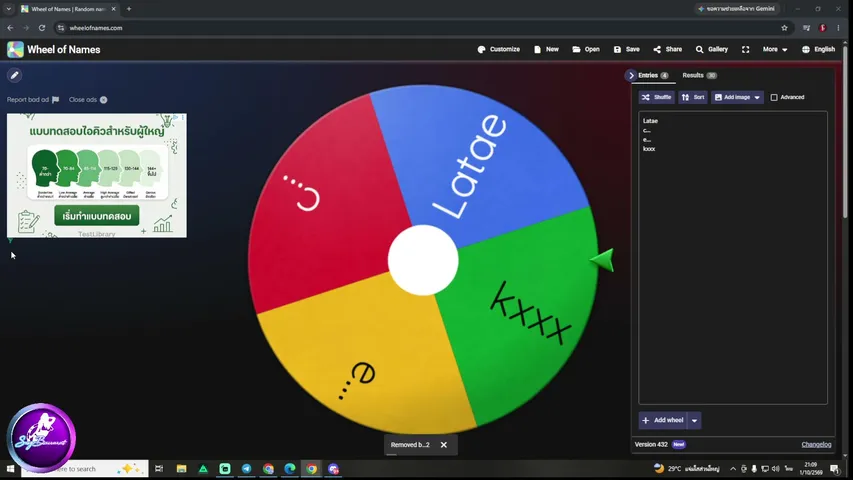Click the New version badge
This screenshot has height=480, width=853.
tap(678, 445)
